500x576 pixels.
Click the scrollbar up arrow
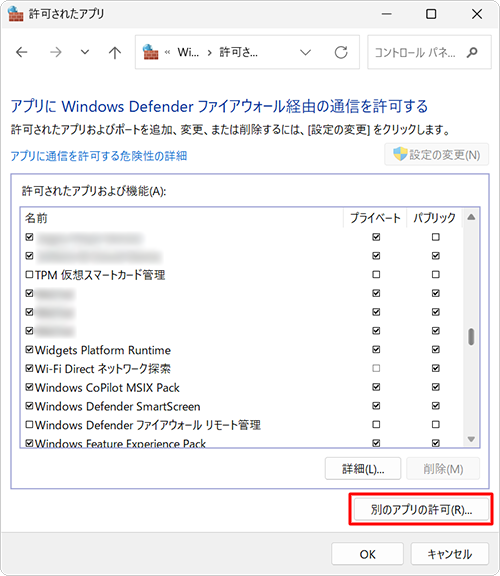pos(471,217)
